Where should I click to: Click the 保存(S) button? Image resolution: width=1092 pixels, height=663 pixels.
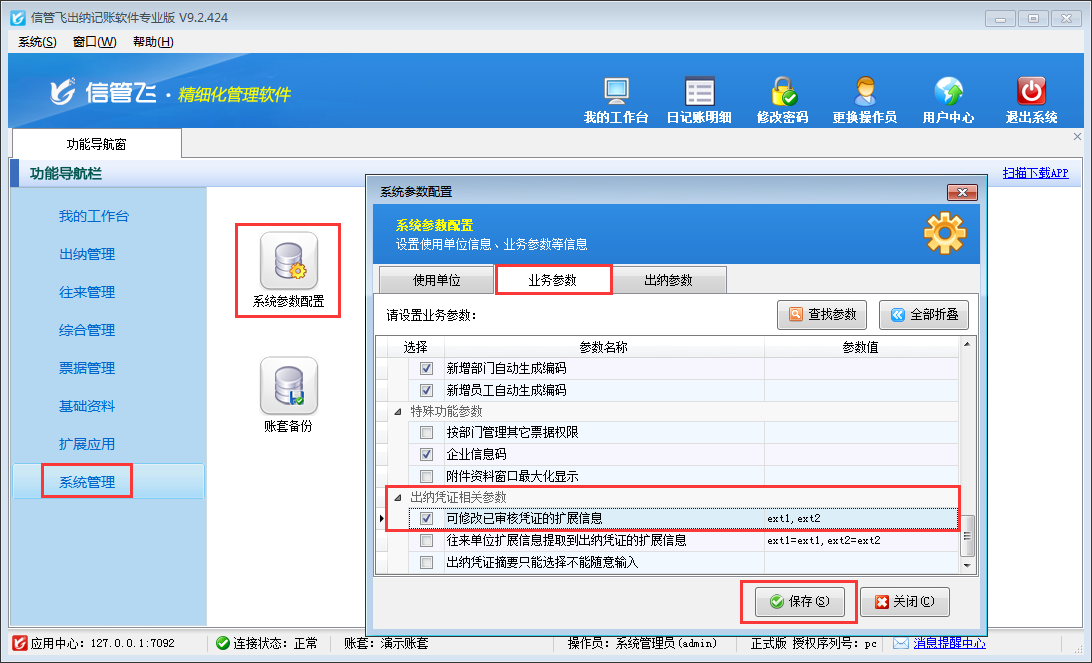coord(798,602)
